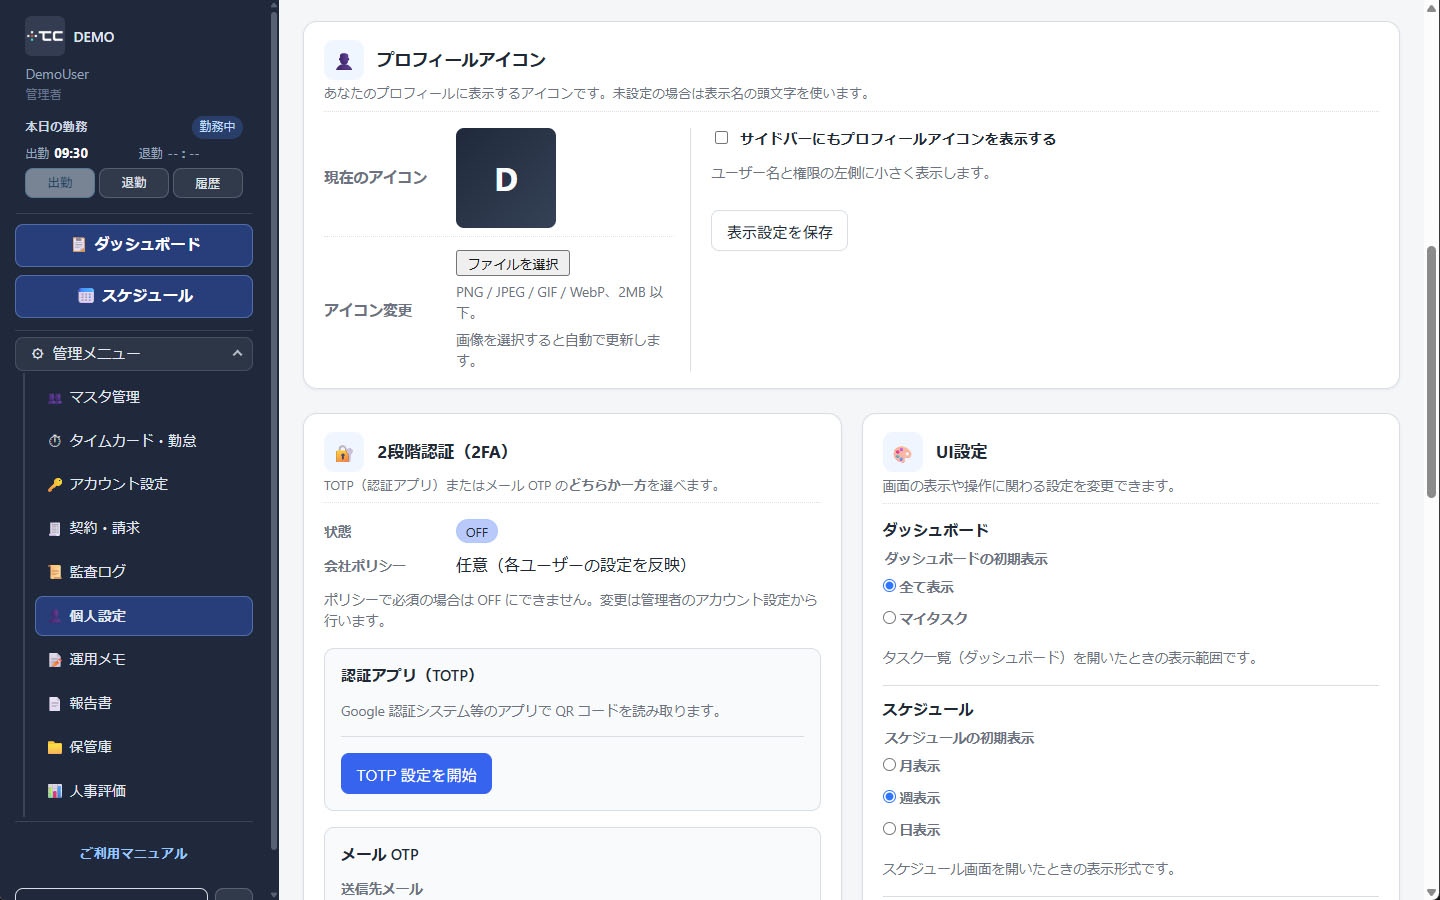Open attendance 履歴 button
The image size is (1440, 900).
pos(208,183)
